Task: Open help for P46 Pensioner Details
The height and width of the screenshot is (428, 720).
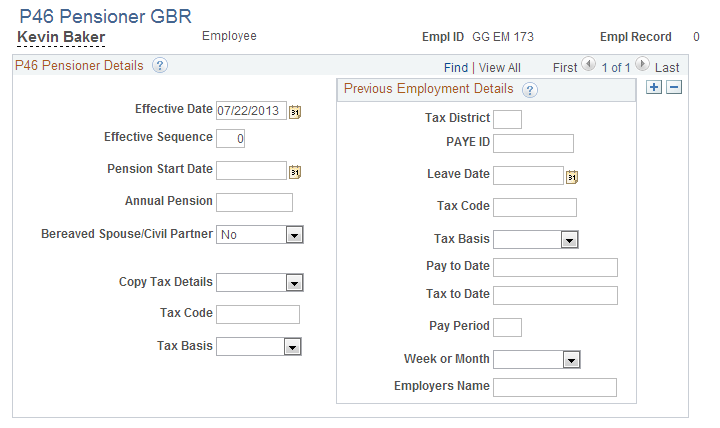Action: (x=159, y=65)
